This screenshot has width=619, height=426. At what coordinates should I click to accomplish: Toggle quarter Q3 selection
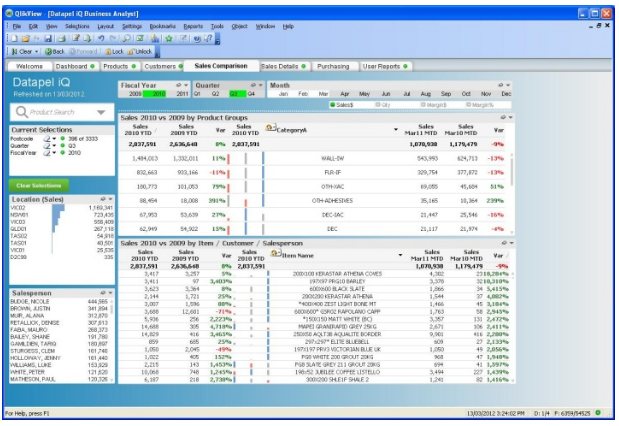[x=237, y=94]
